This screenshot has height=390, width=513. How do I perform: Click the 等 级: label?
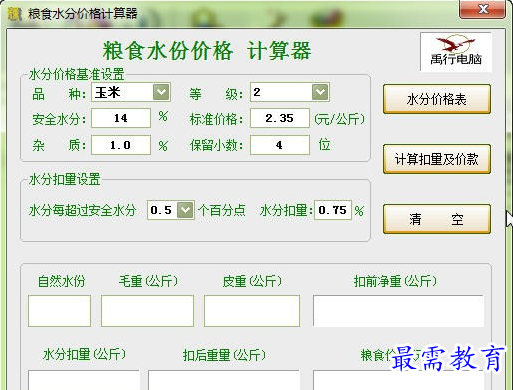216,94
